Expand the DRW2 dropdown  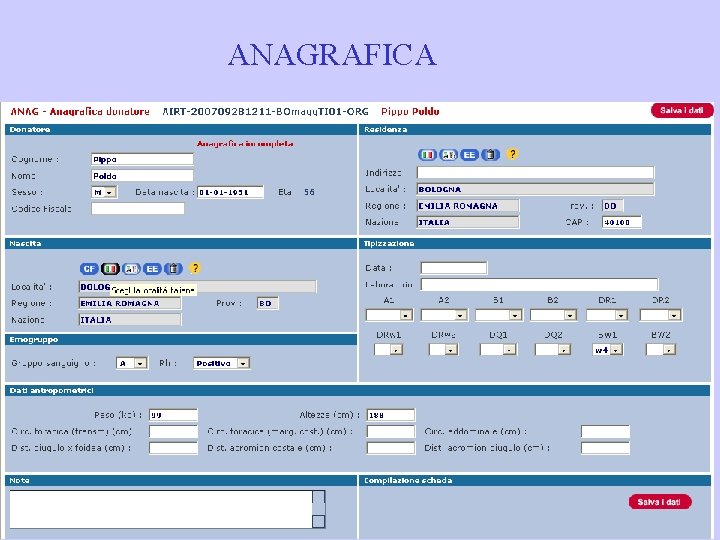443,350
